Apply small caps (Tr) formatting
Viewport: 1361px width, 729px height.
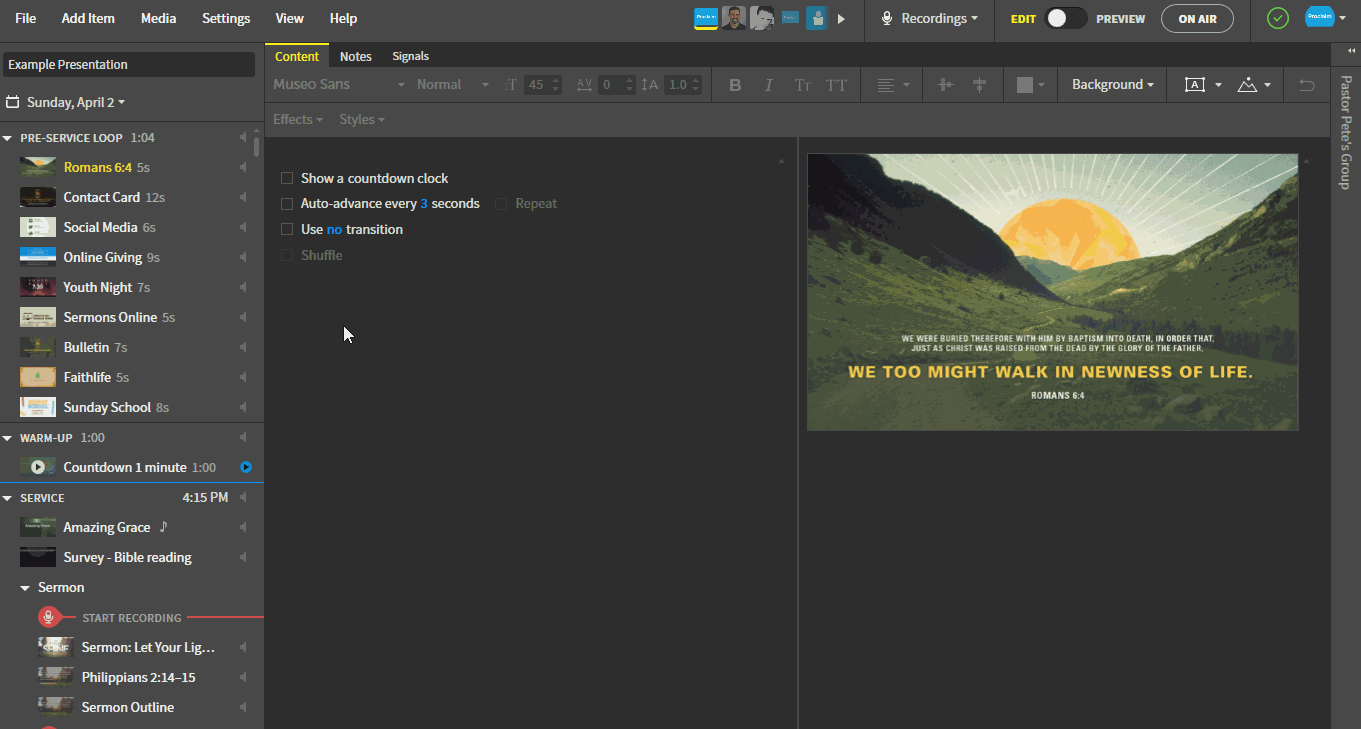pos(802,85)
